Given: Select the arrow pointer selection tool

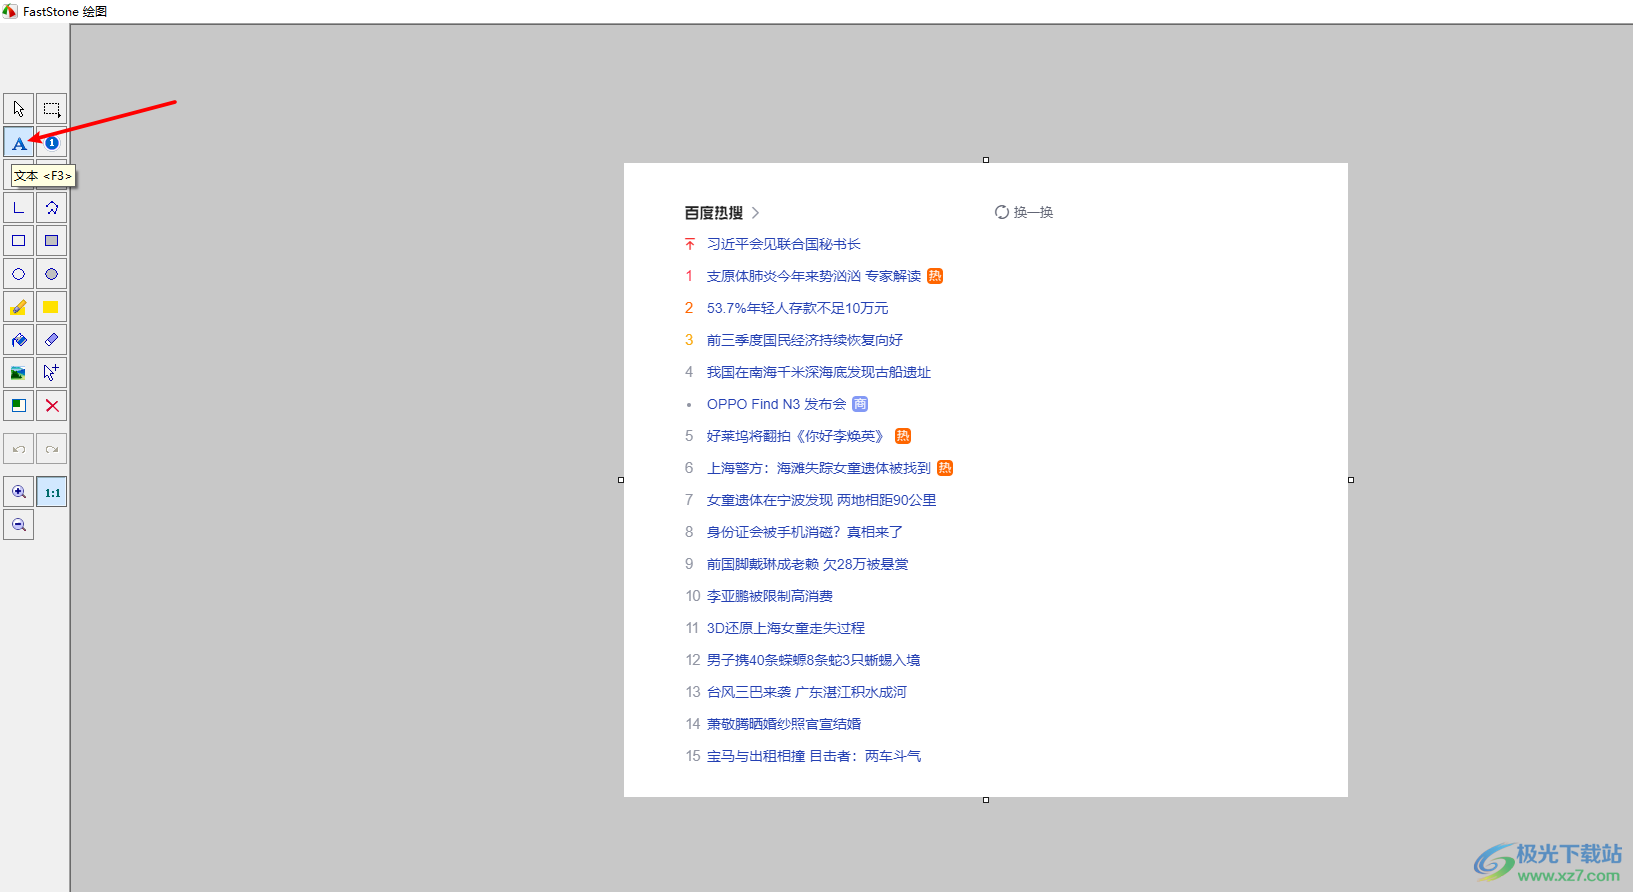Looking at the screenshot, I should [x=19, y=109].
